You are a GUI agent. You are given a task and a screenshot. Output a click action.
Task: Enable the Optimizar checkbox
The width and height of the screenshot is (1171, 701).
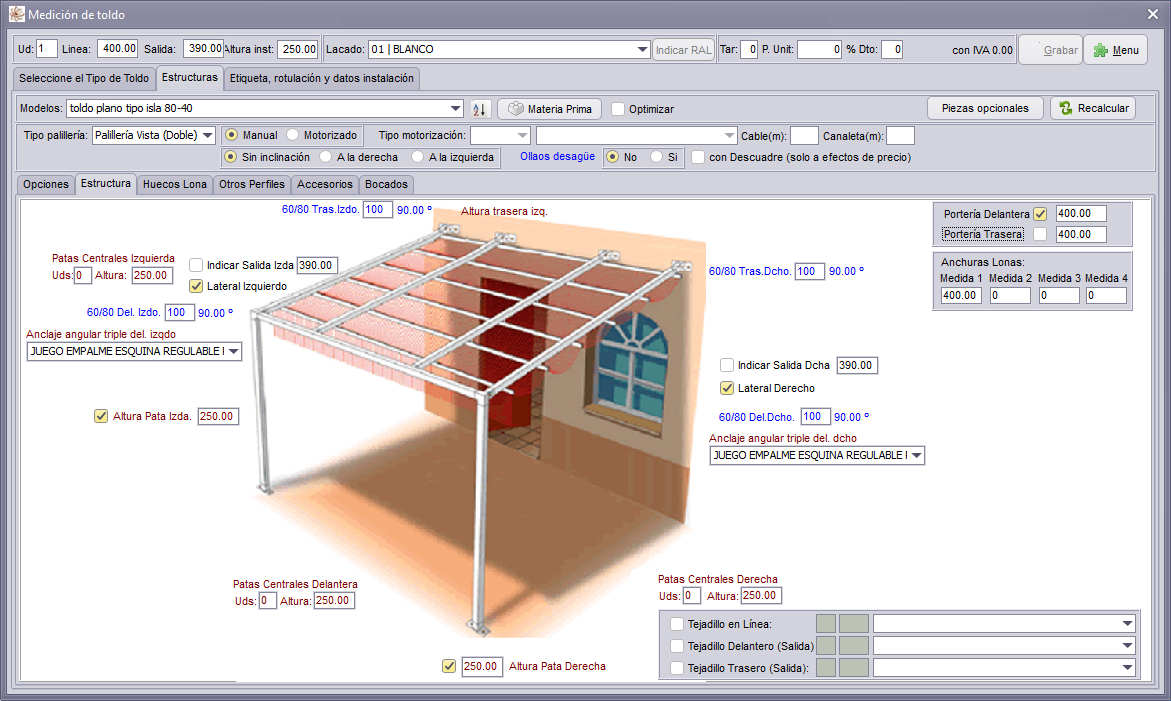618,109
